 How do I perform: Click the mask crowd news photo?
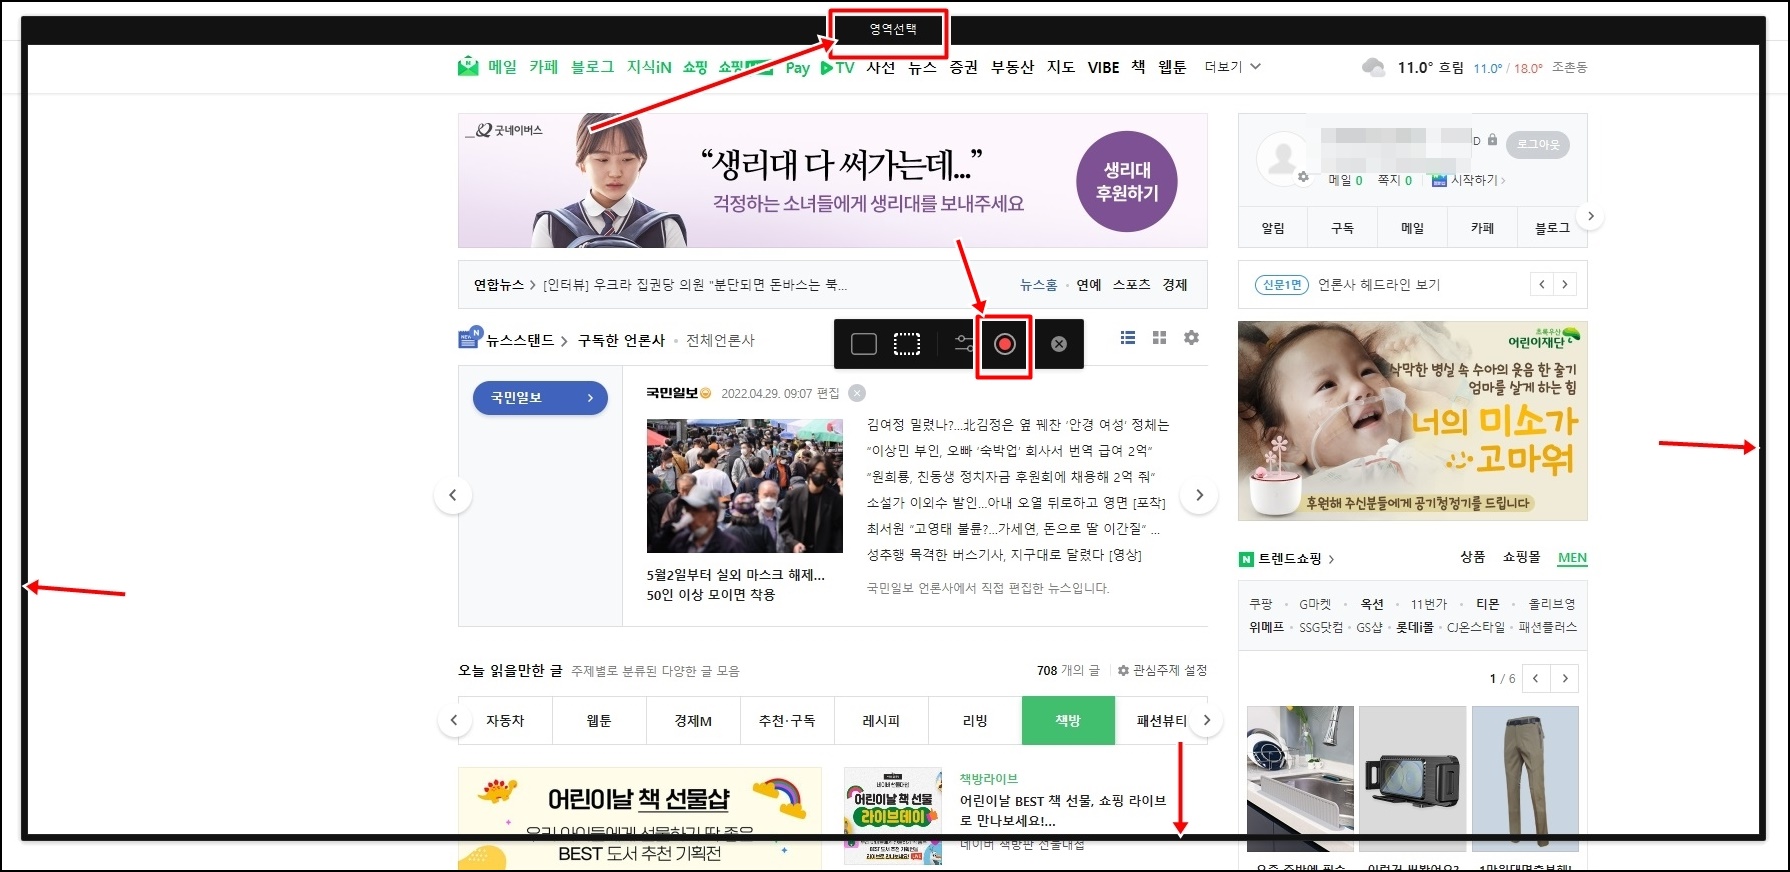[745, 486]
